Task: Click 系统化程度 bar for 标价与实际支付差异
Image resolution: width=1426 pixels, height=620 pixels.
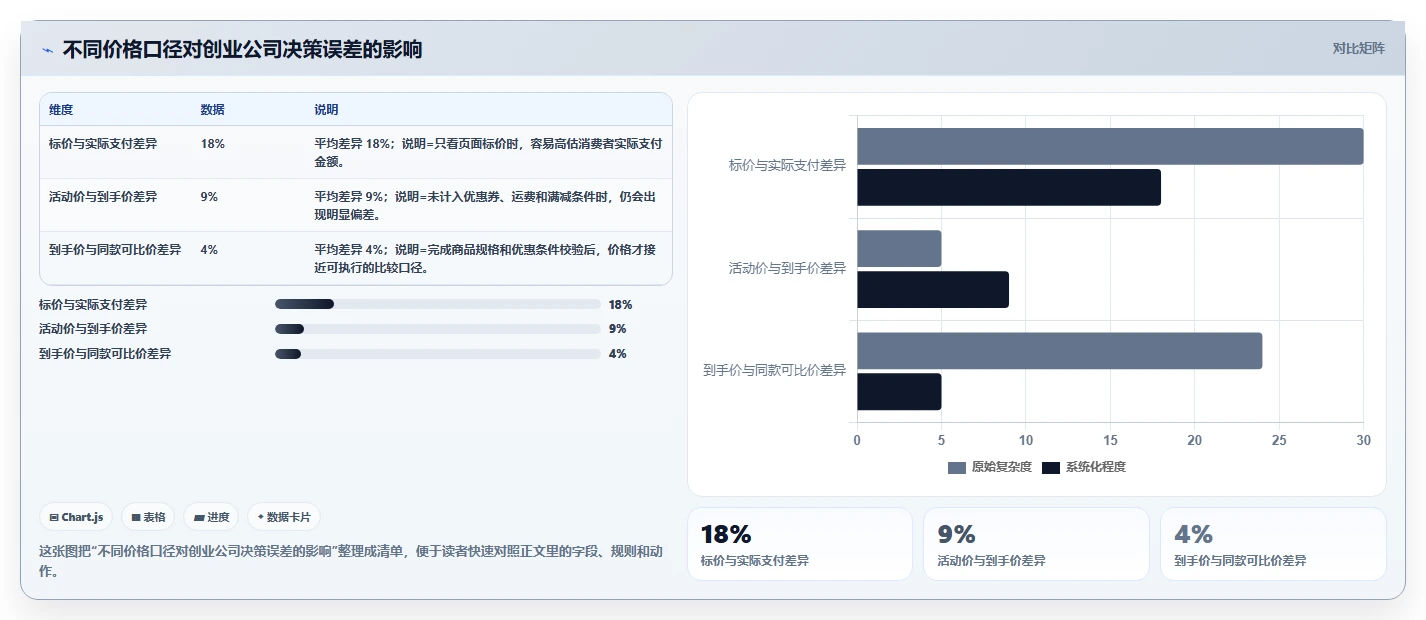Action: coord(1009,187)
